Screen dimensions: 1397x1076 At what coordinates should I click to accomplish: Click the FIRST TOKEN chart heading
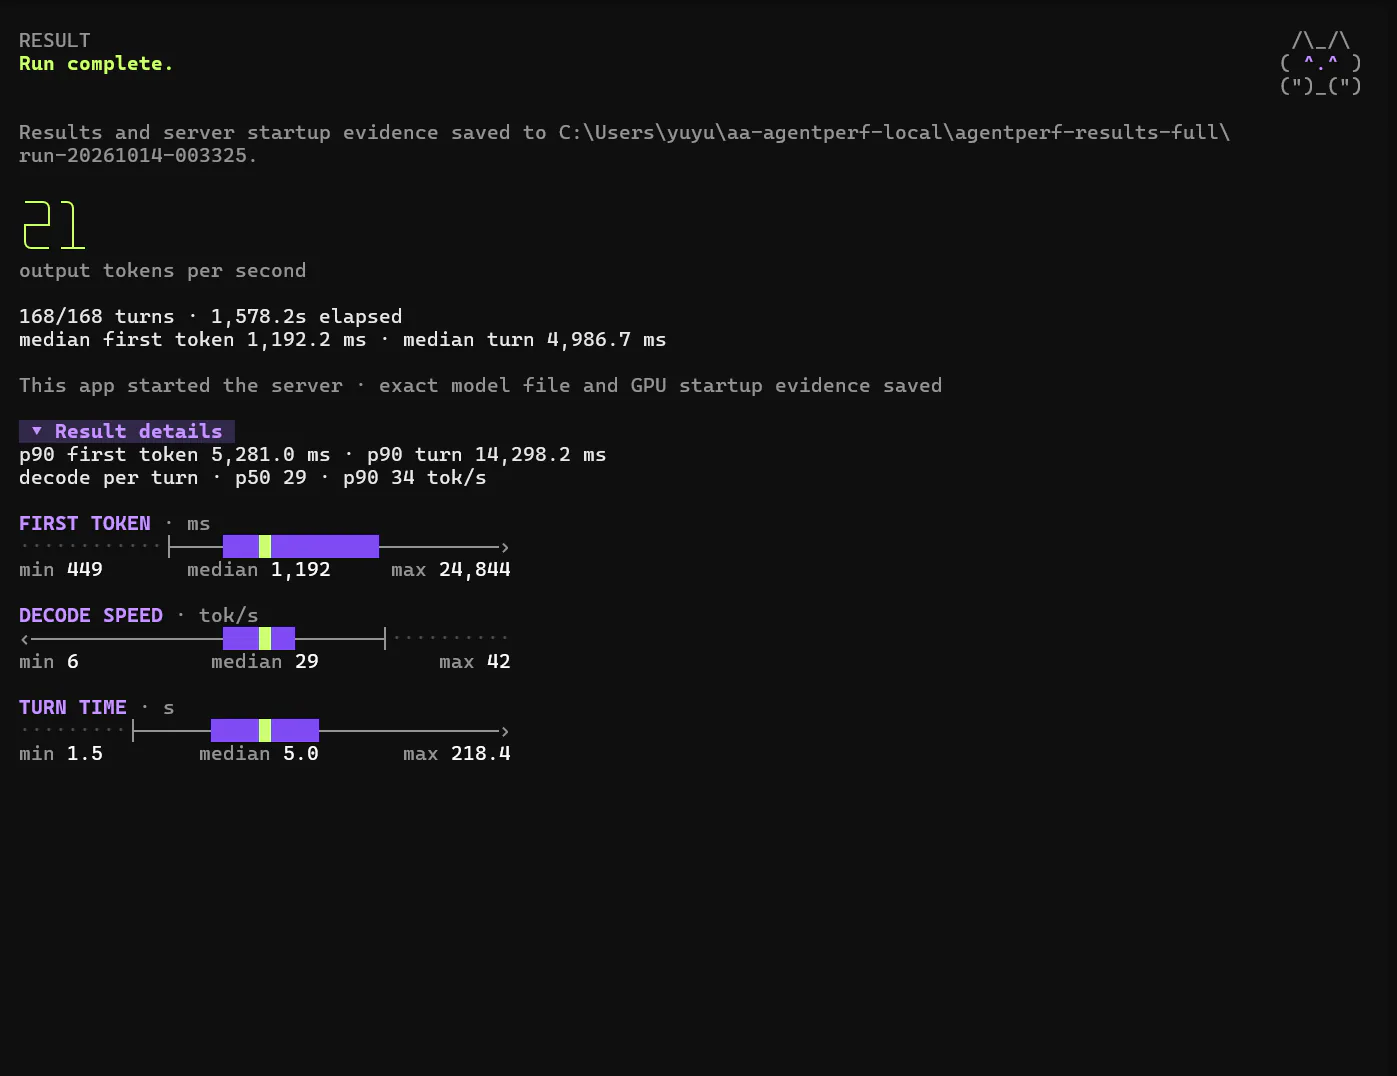tap(85, 524)
